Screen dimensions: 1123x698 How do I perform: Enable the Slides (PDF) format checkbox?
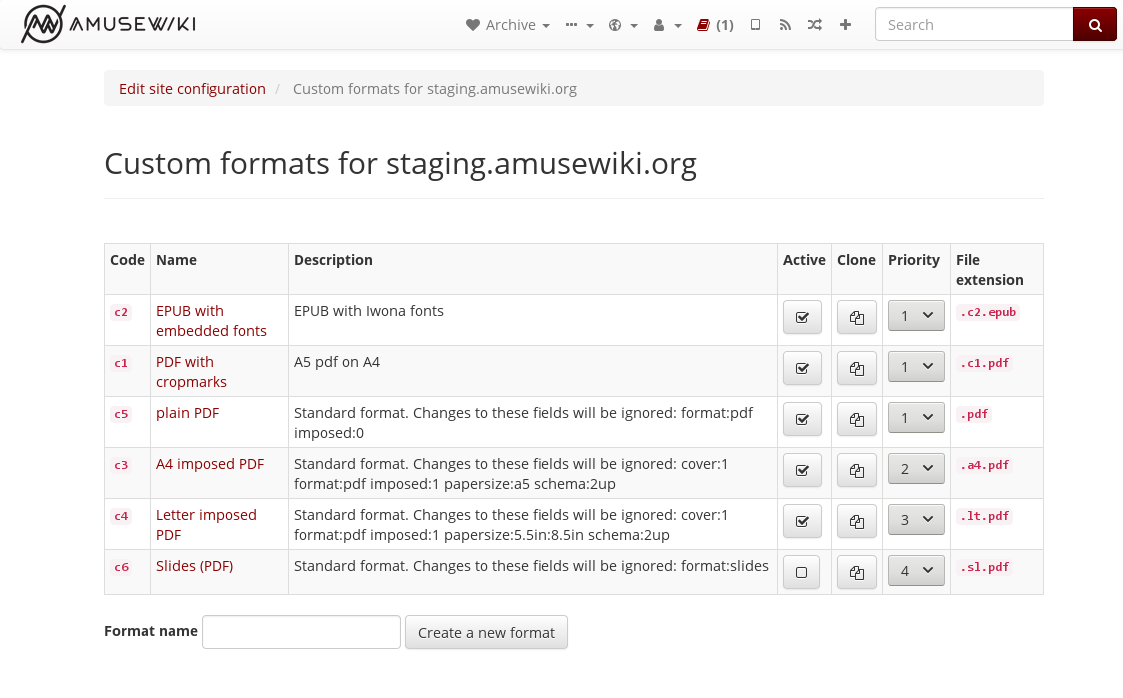point(801,573)
